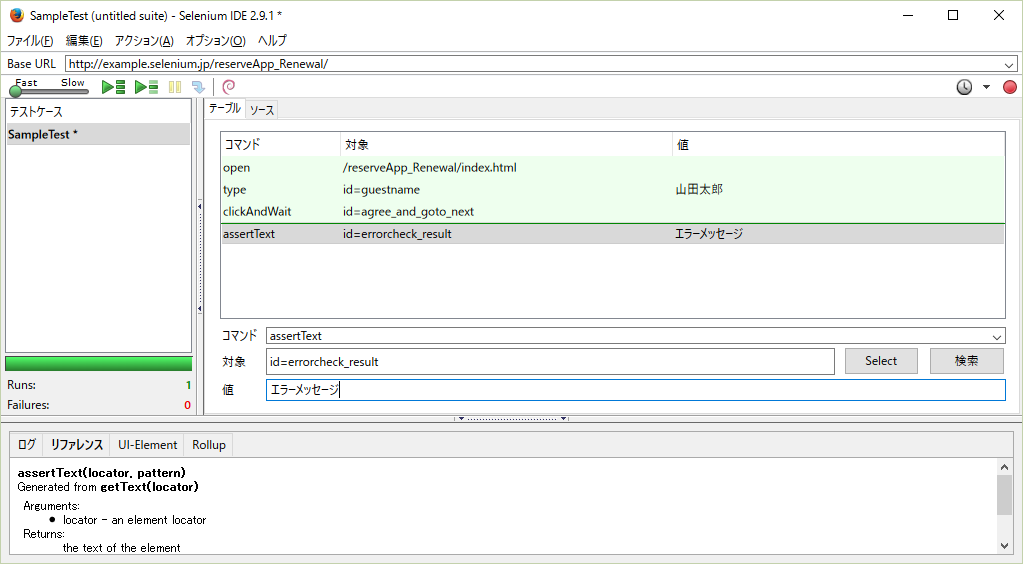Switch to the ログ tab
This screenshot has height=564, width=1023.
click(27, 445)
